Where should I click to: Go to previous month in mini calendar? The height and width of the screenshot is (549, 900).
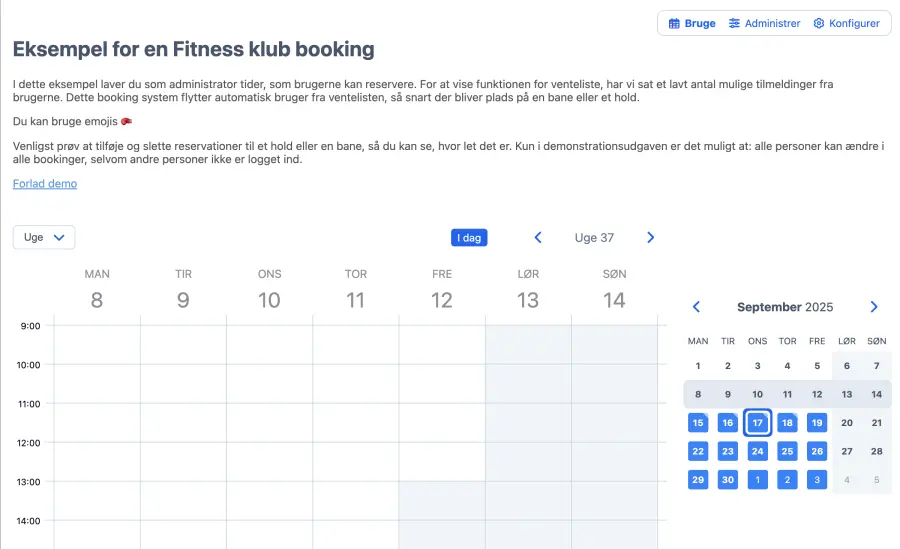697,307
